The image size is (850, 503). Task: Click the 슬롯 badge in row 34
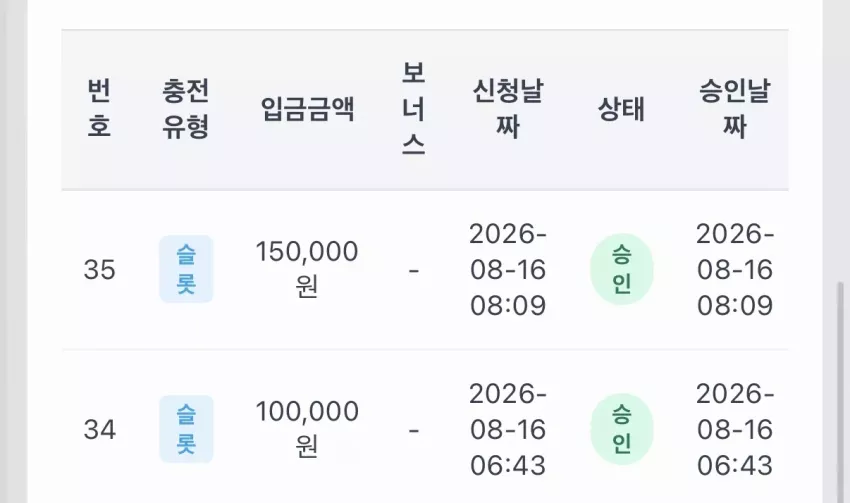coord(186,429)
